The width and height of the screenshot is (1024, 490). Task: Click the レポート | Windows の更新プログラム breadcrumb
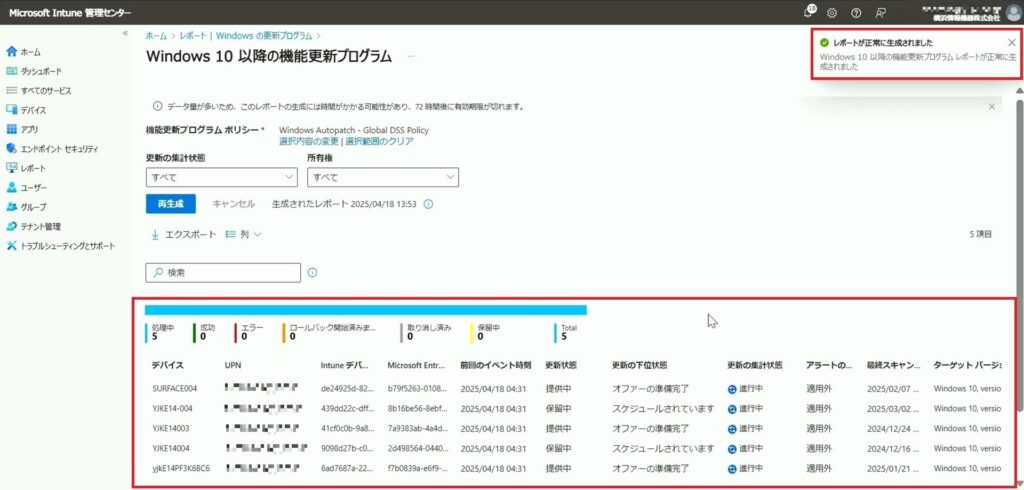(x=247, y=35)
